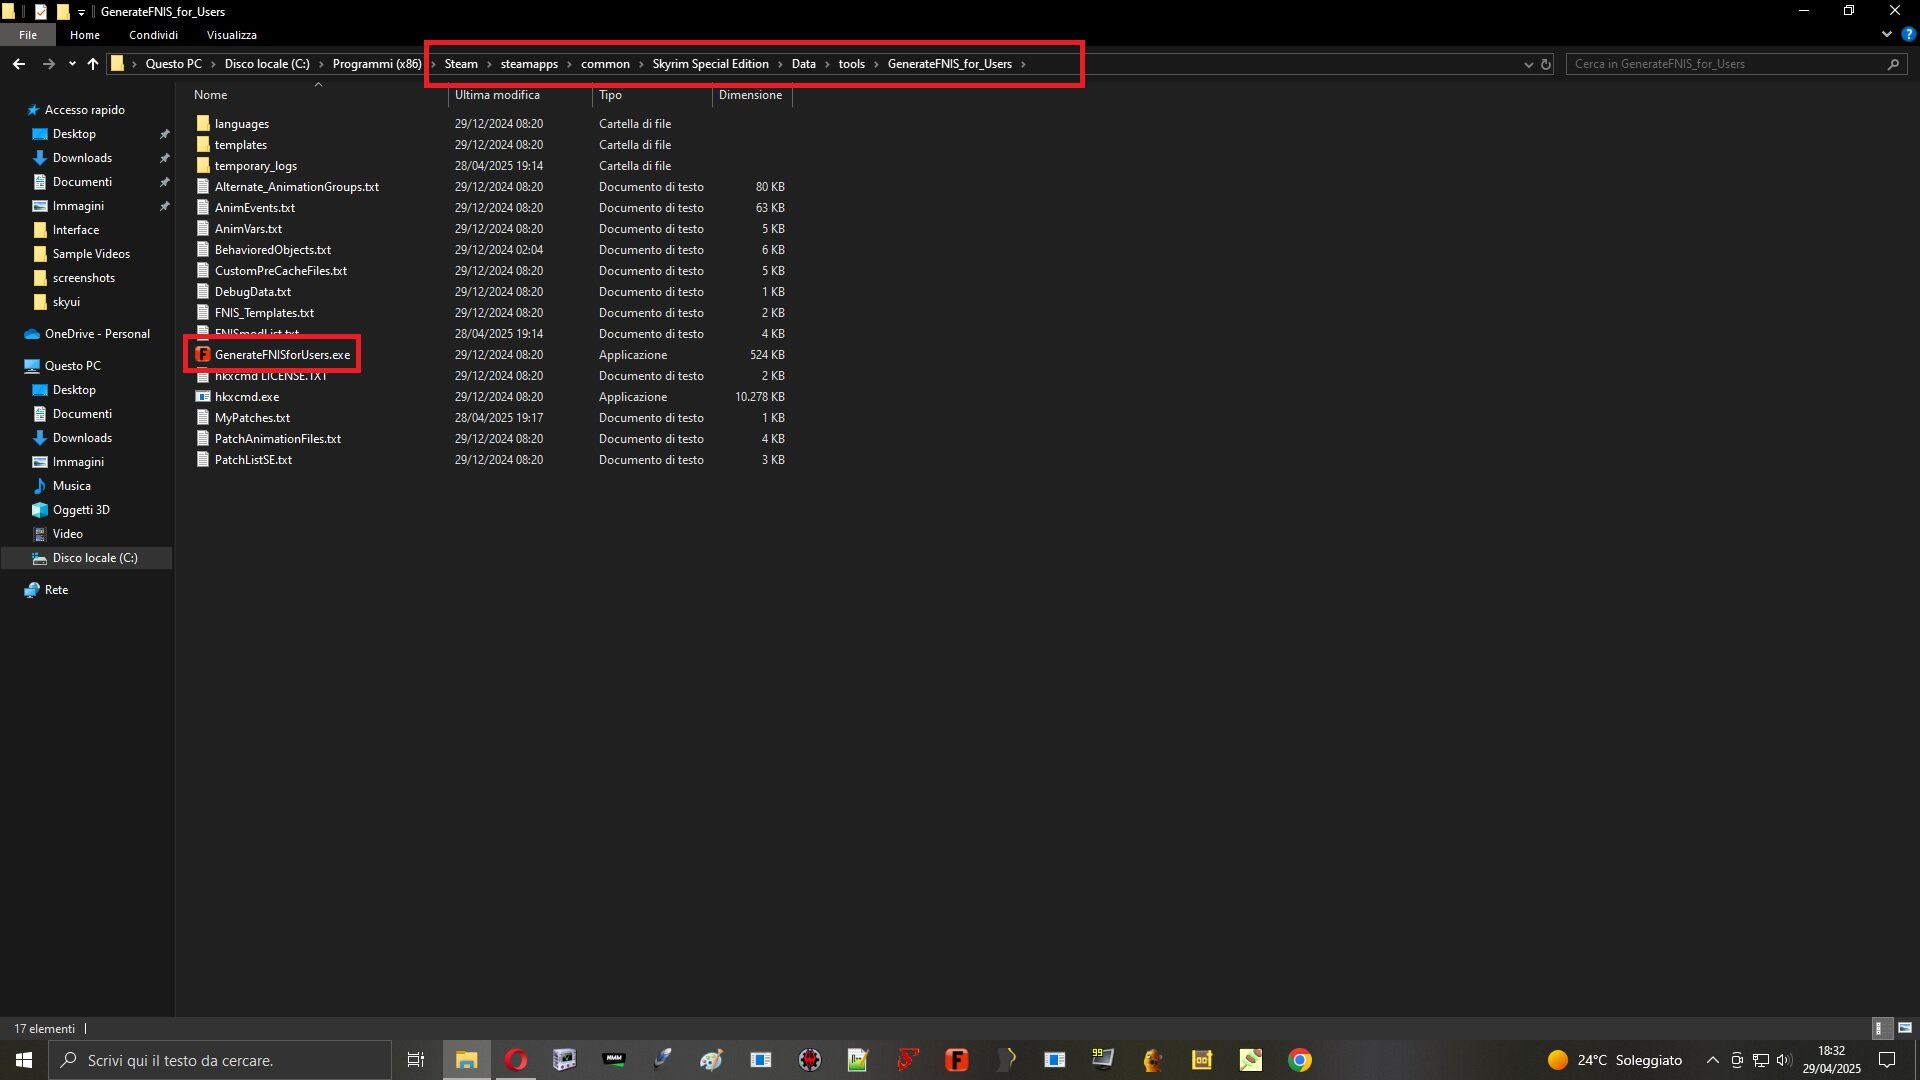Click Skyrim Special Edition in breadcrumb path
This screenshot has width=1920, height=1080.
710,64
